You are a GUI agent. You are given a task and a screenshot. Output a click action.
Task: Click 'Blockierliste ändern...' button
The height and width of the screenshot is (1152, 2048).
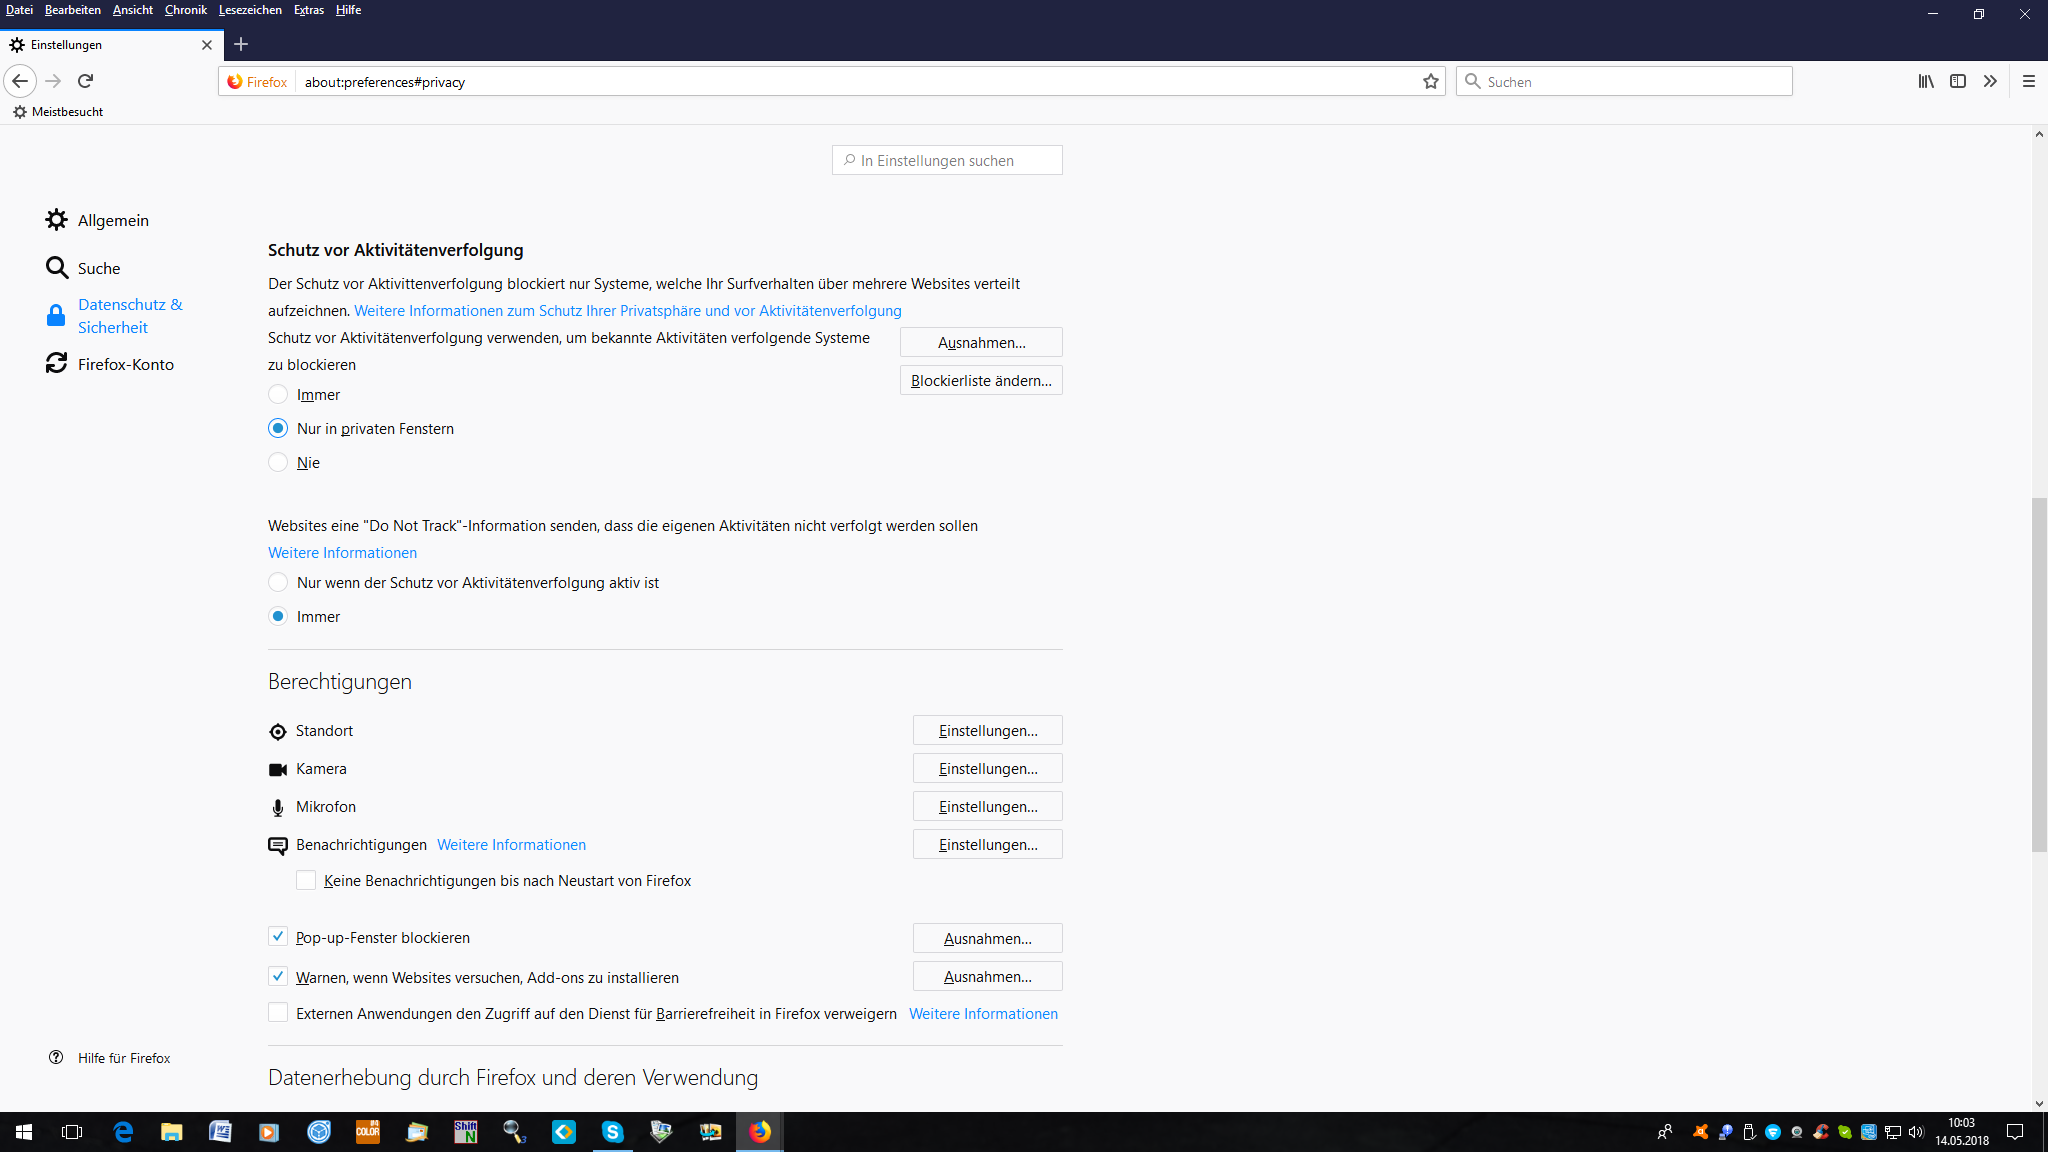click(980, 380)
